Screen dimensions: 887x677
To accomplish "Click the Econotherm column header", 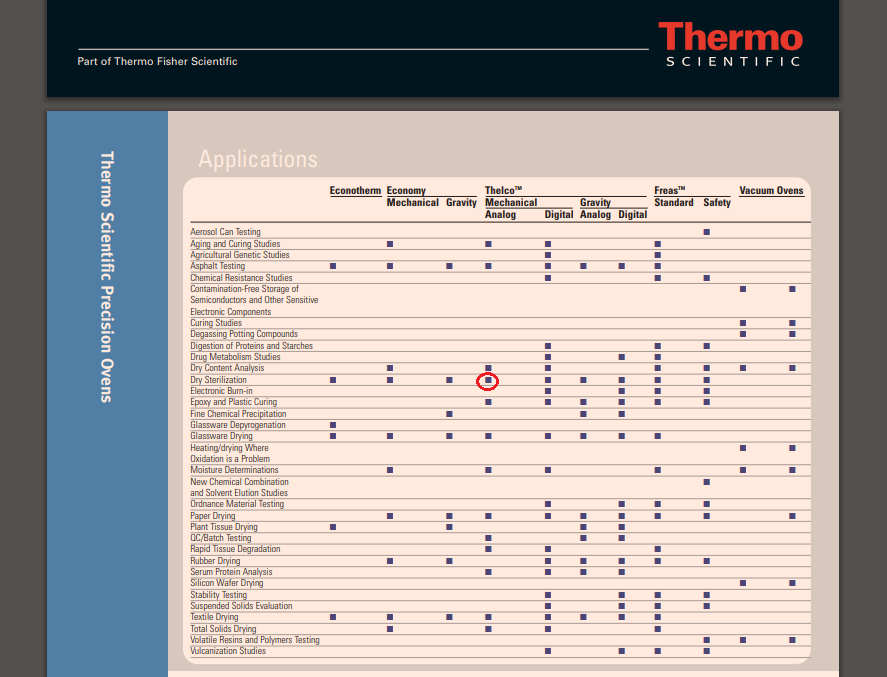I will (355, 190).
